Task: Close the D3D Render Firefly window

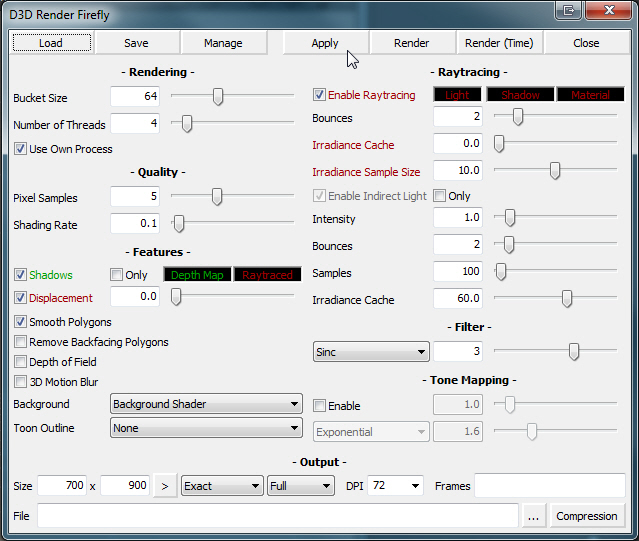Action: coord(608,10)
